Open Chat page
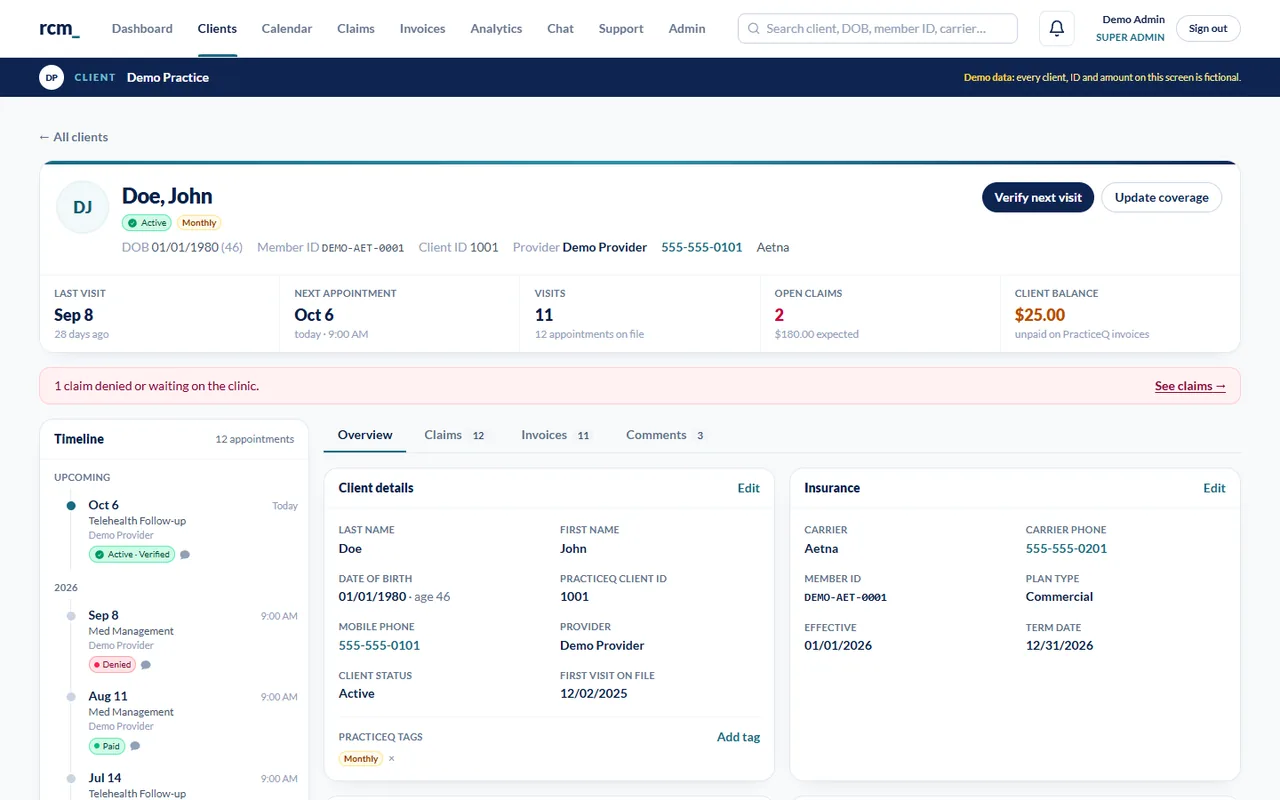This screenshot has width=1280, height=800. 560,28
